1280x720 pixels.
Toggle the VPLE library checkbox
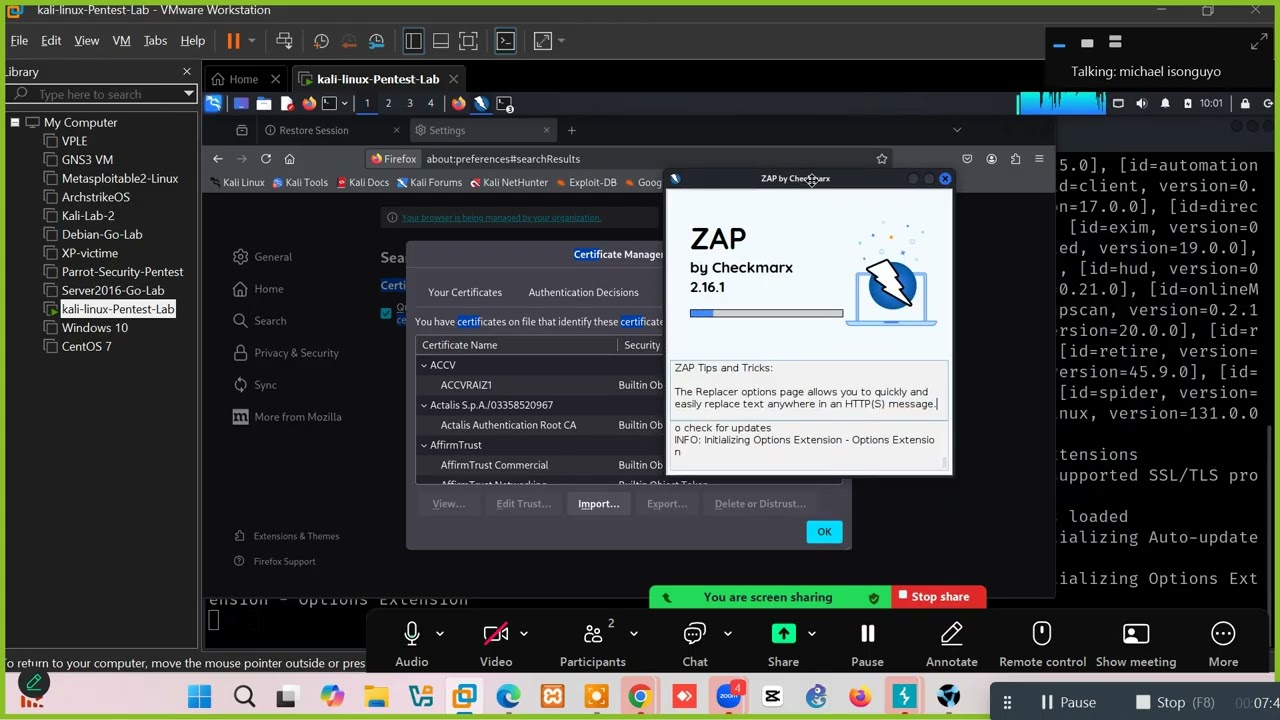point(51,141)
